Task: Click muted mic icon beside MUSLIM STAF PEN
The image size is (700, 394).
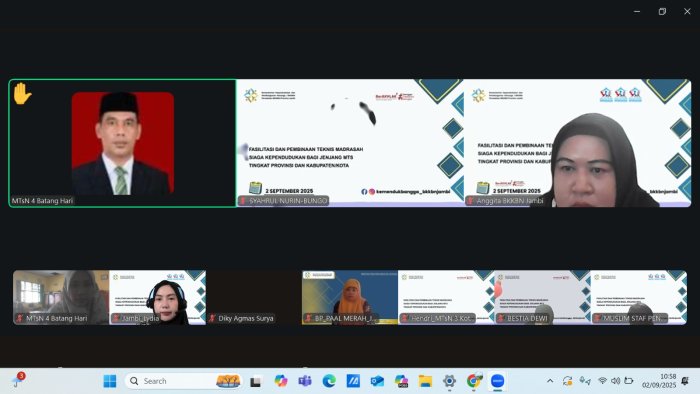Action: click(597, 318)
